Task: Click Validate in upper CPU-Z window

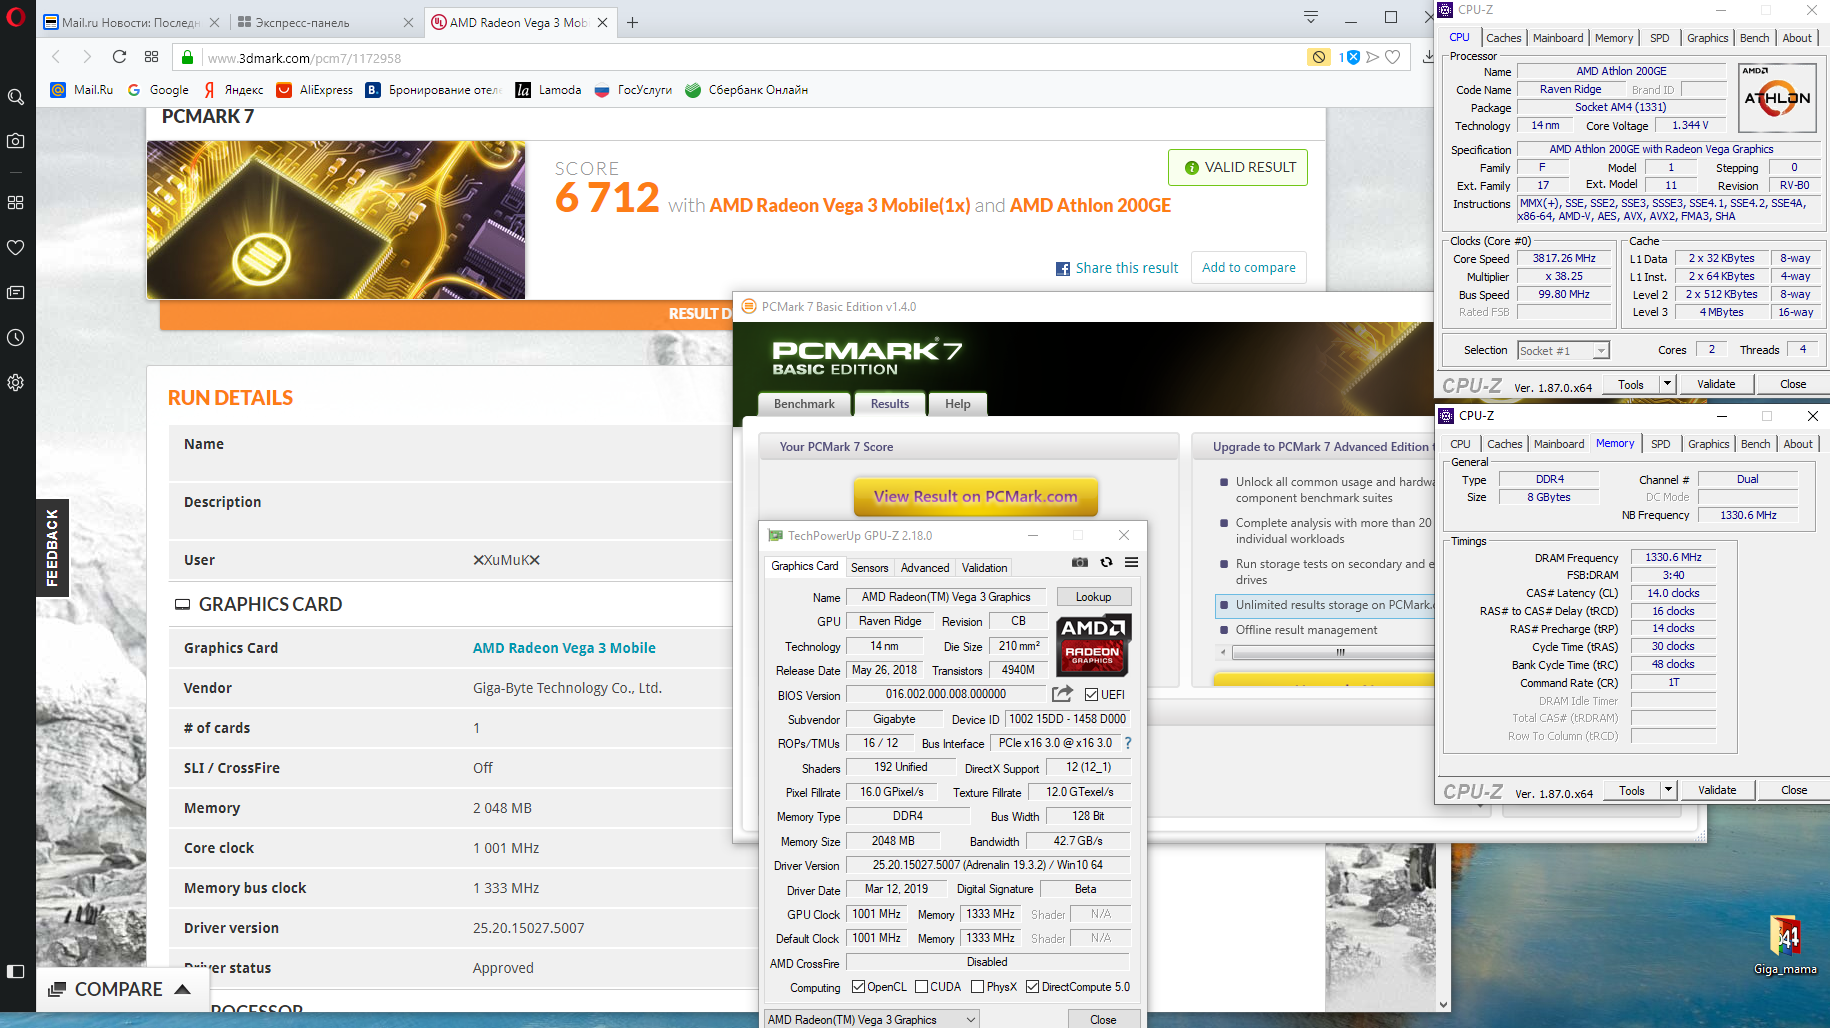Action: (x=1716, y=384)
